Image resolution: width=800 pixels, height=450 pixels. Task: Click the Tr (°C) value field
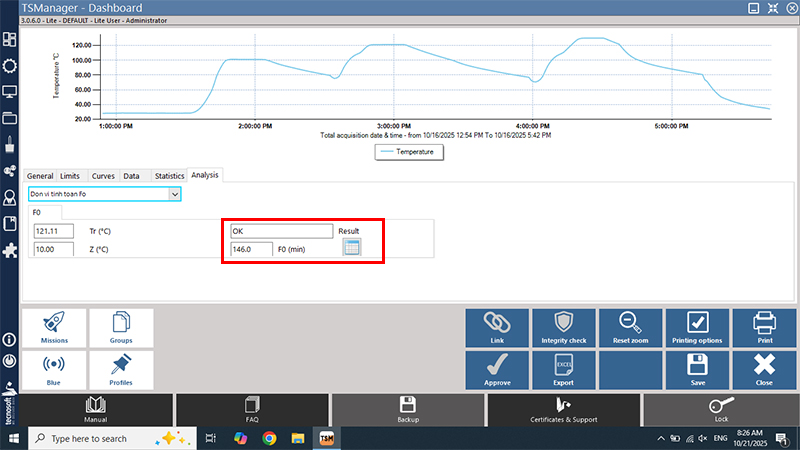(x=53, y=231)
